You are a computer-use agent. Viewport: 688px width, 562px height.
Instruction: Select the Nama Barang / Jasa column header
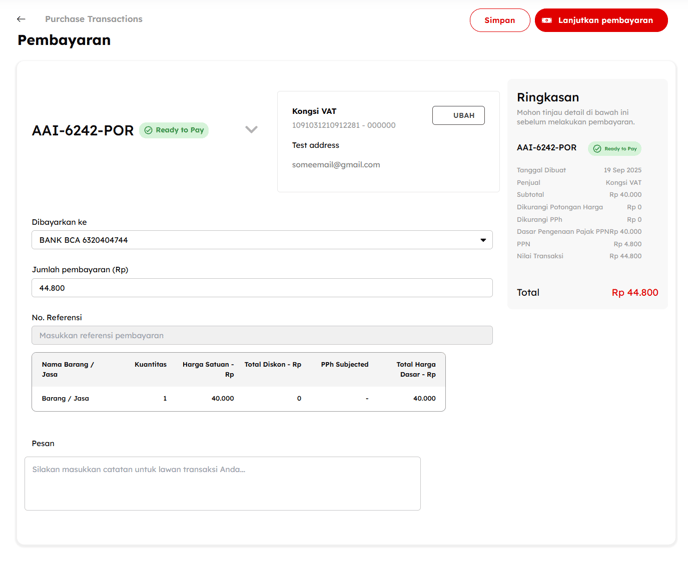pos(68,369)
